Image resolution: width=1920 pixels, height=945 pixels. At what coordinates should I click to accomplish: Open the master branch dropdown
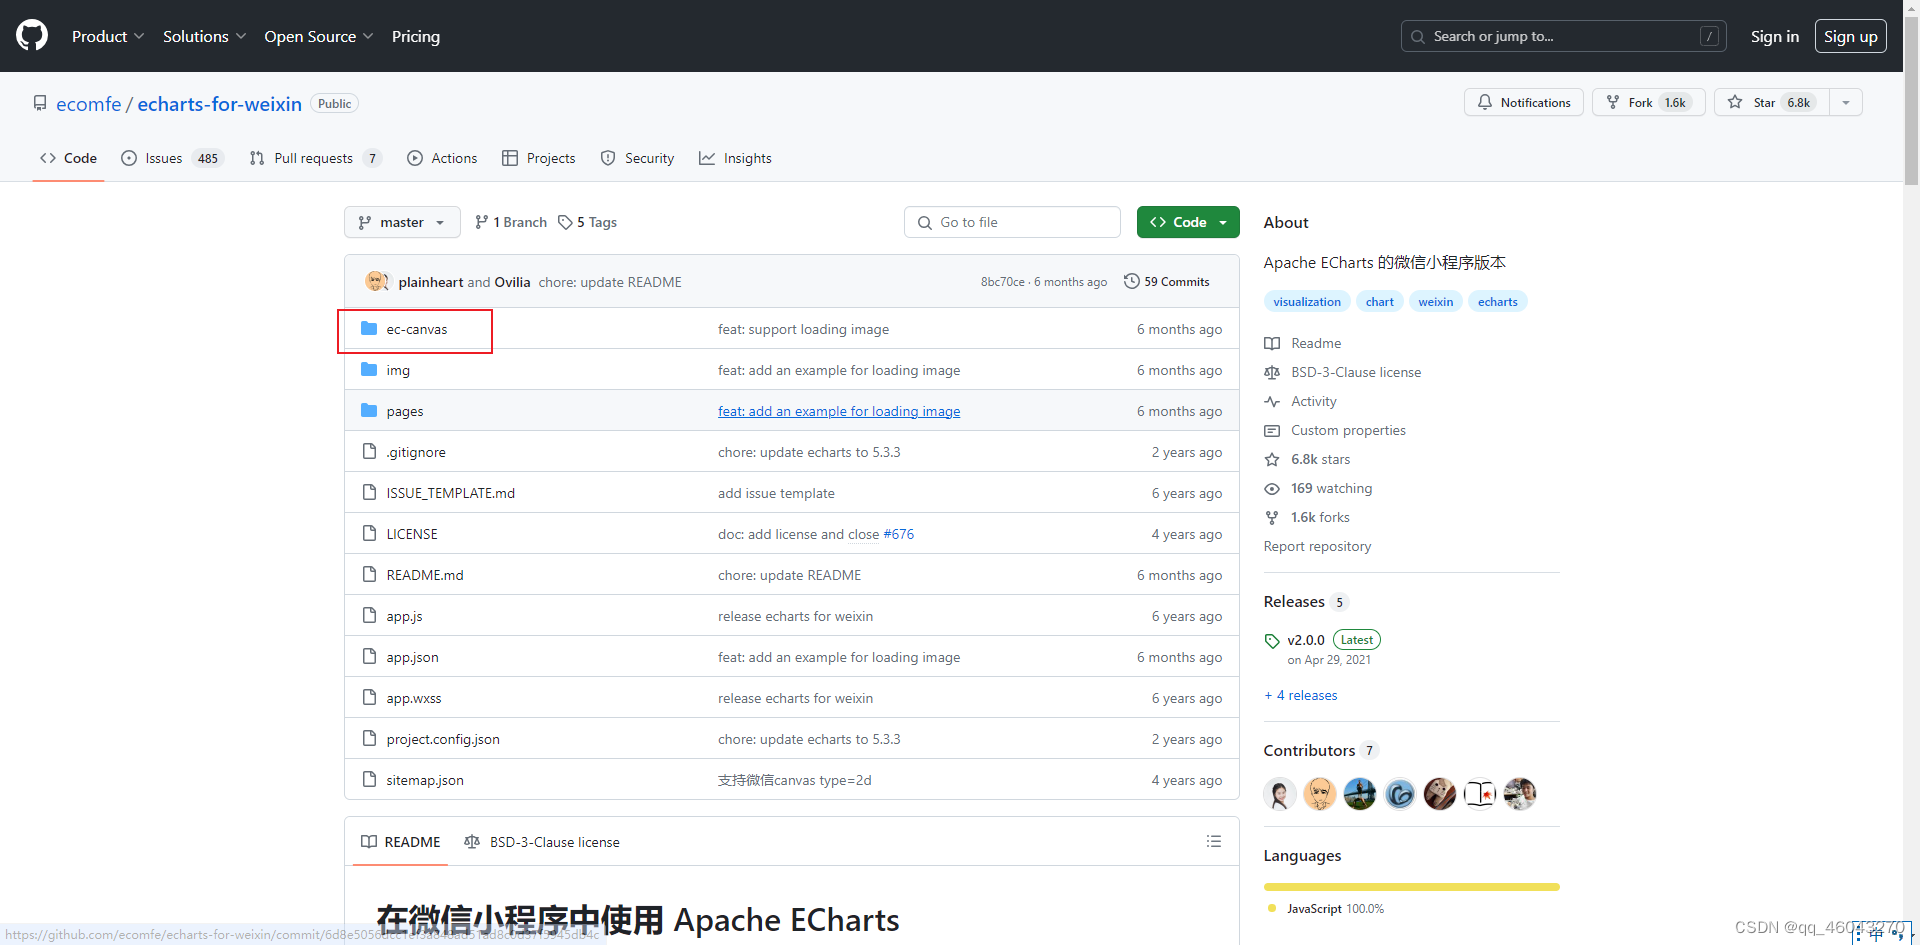pyautogui.click(x=402, y=222)
